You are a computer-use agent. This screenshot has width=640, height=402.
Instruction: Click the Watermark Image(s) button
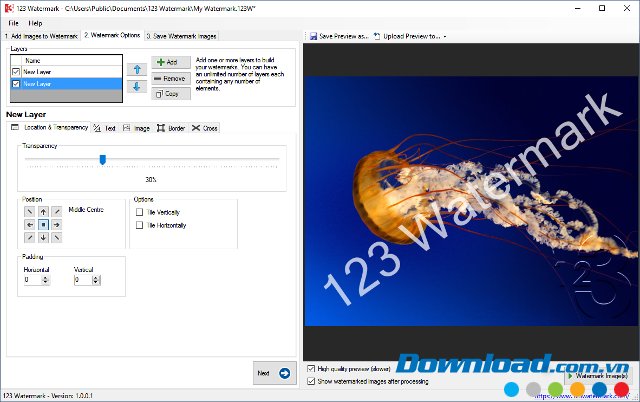pos(598,376)
